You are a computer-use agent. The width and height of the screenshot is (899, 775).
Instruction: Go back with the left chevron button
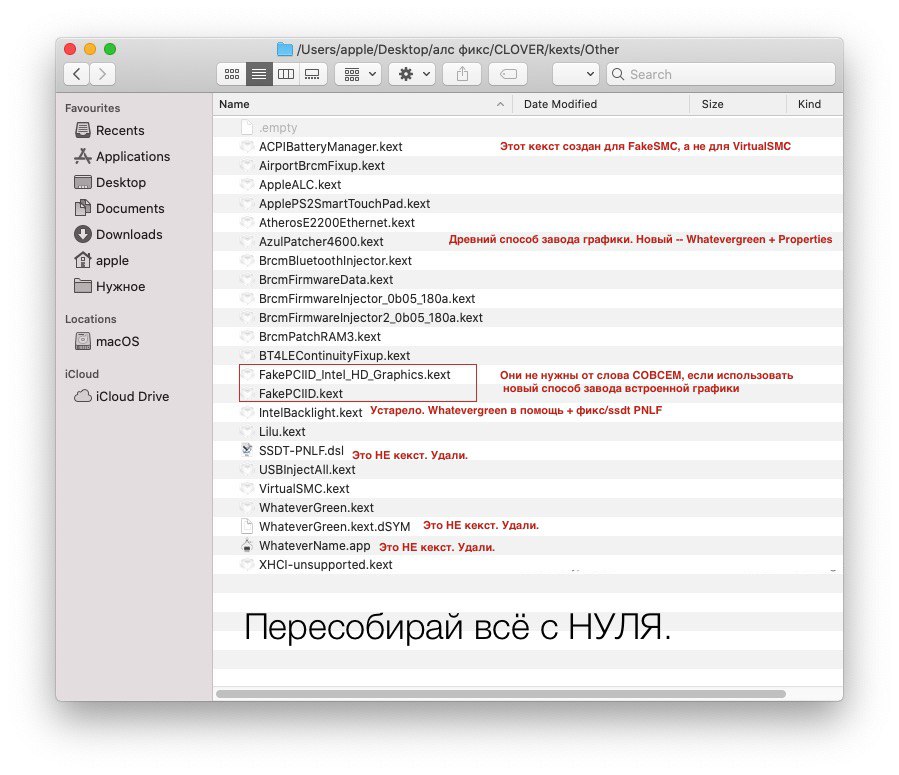click(x=76, y=74)
